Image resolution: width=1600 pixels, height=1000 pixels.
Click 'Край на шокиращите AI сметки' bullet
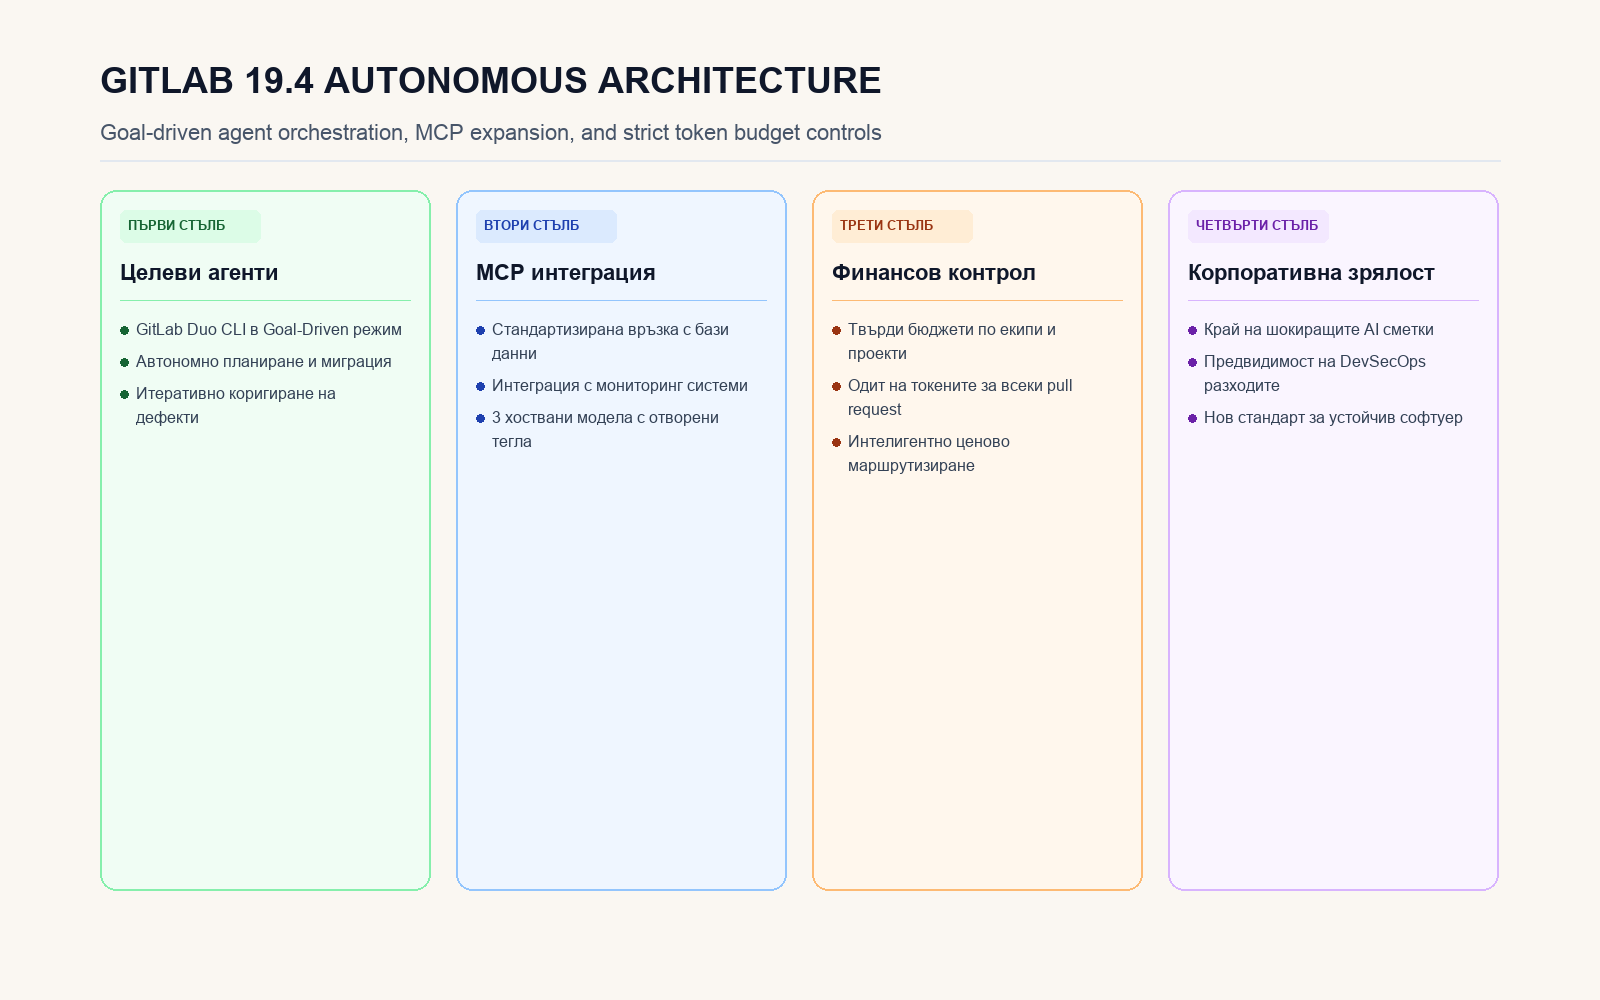pyautogui.click(x=1311, y=330)
